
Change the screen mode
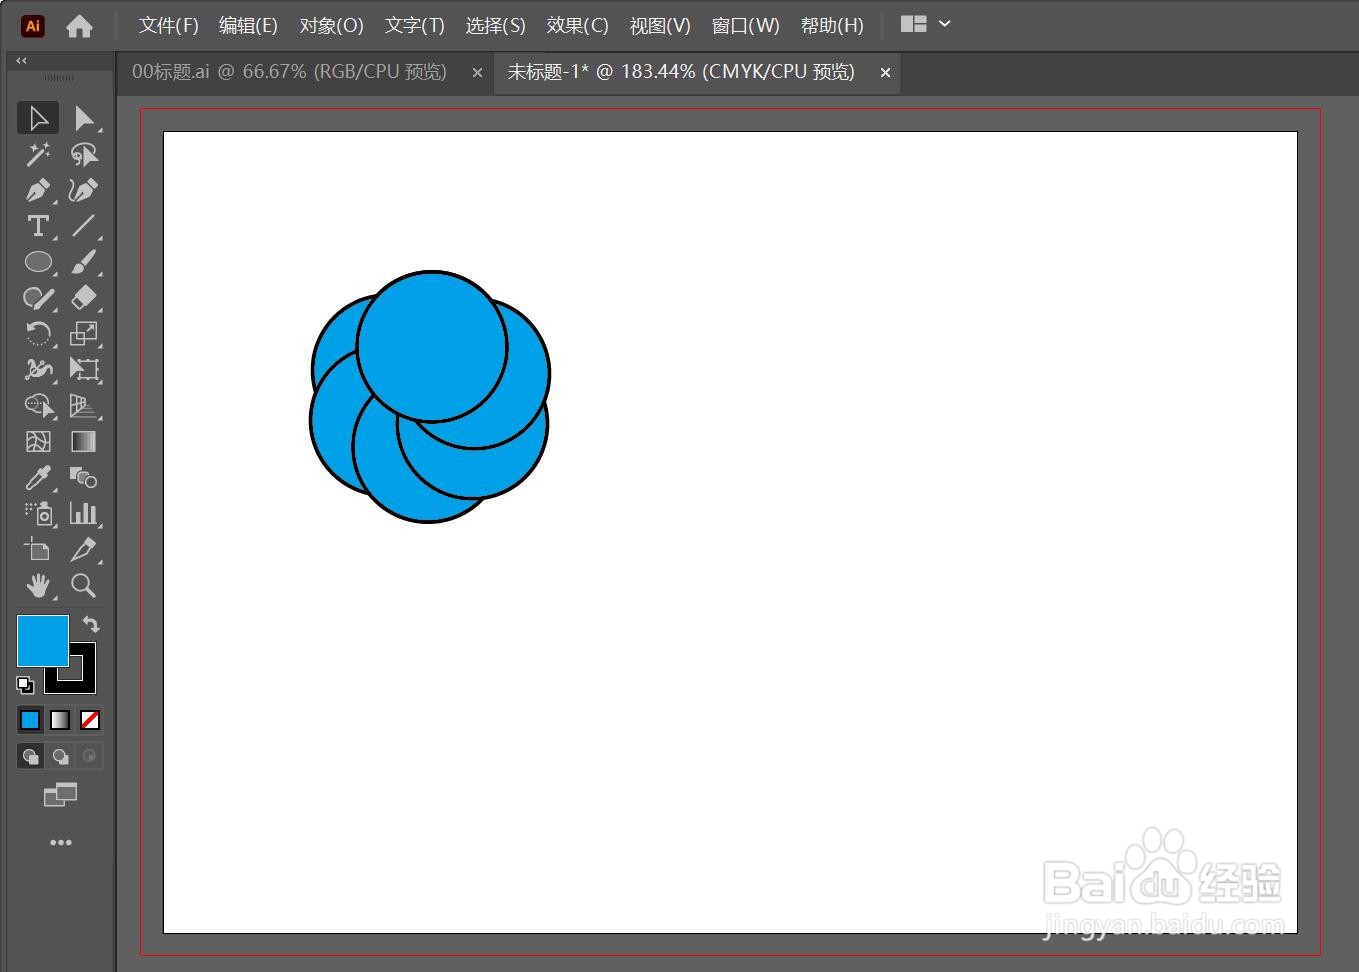tap(60, 795)
